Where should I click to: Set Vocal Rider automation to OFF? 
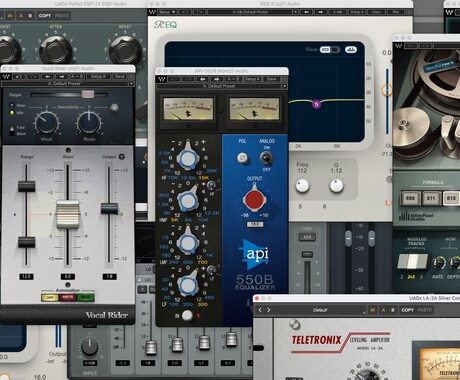point(50,298)
